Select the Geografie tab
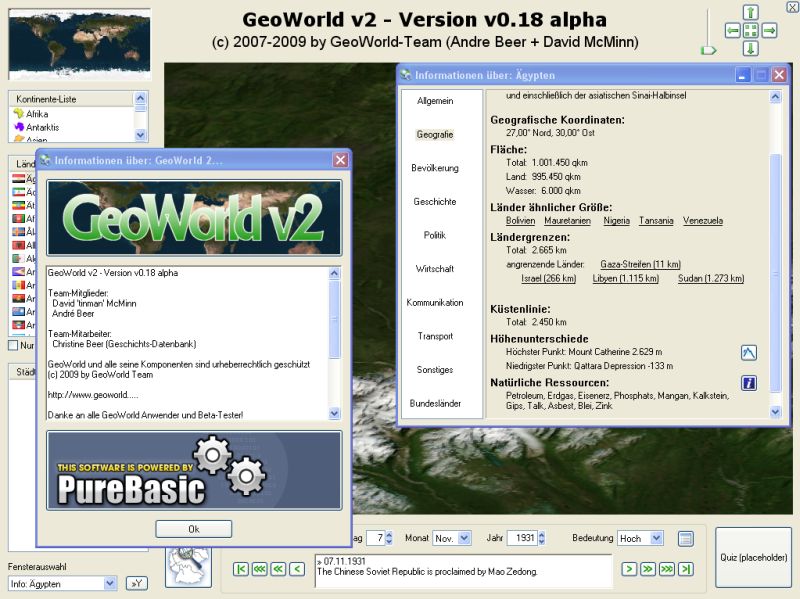 [x=435, y=135]
